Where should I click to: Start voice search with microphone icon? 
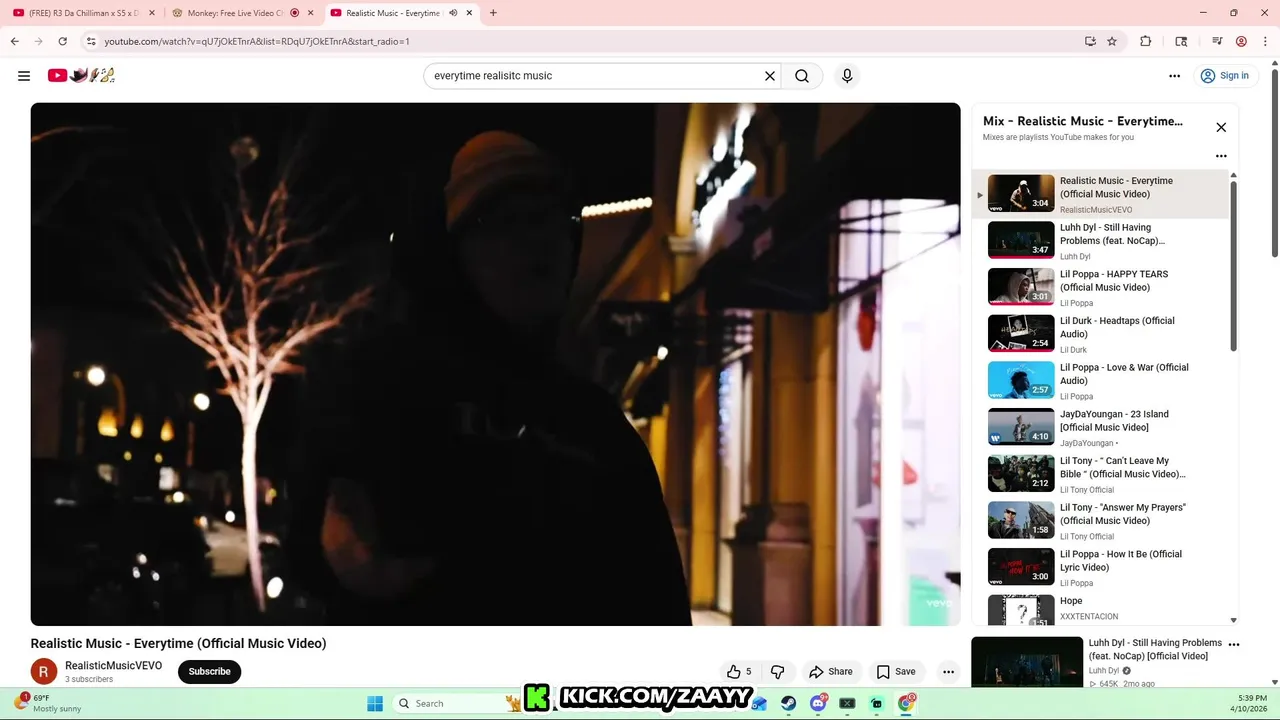click(847, 76)
